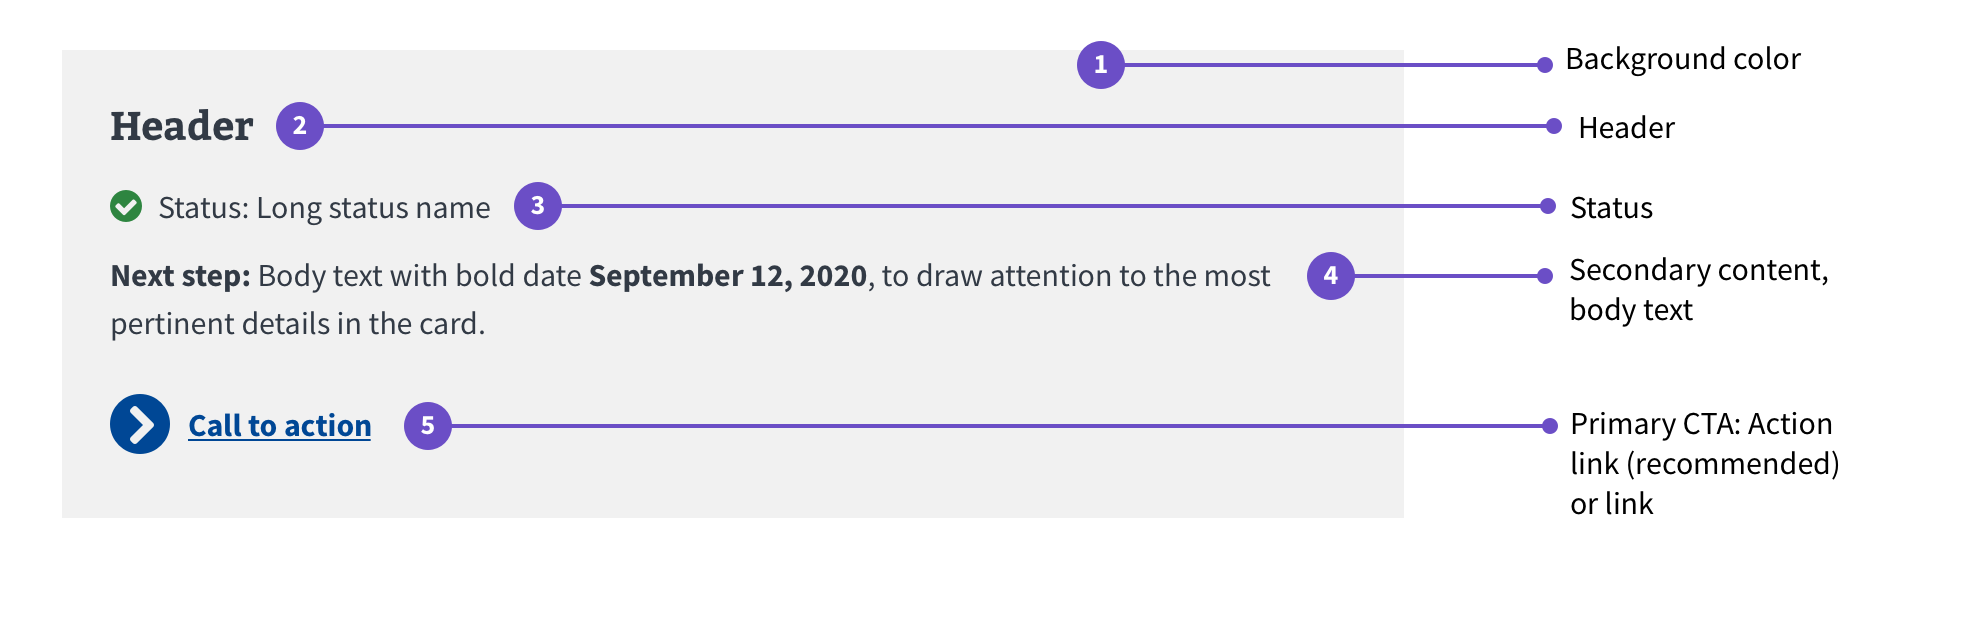The height and width of the screenshot is (630, 1966).
Task: Click the endpoint dot beside Status label
Action: tap(1548, 206)
